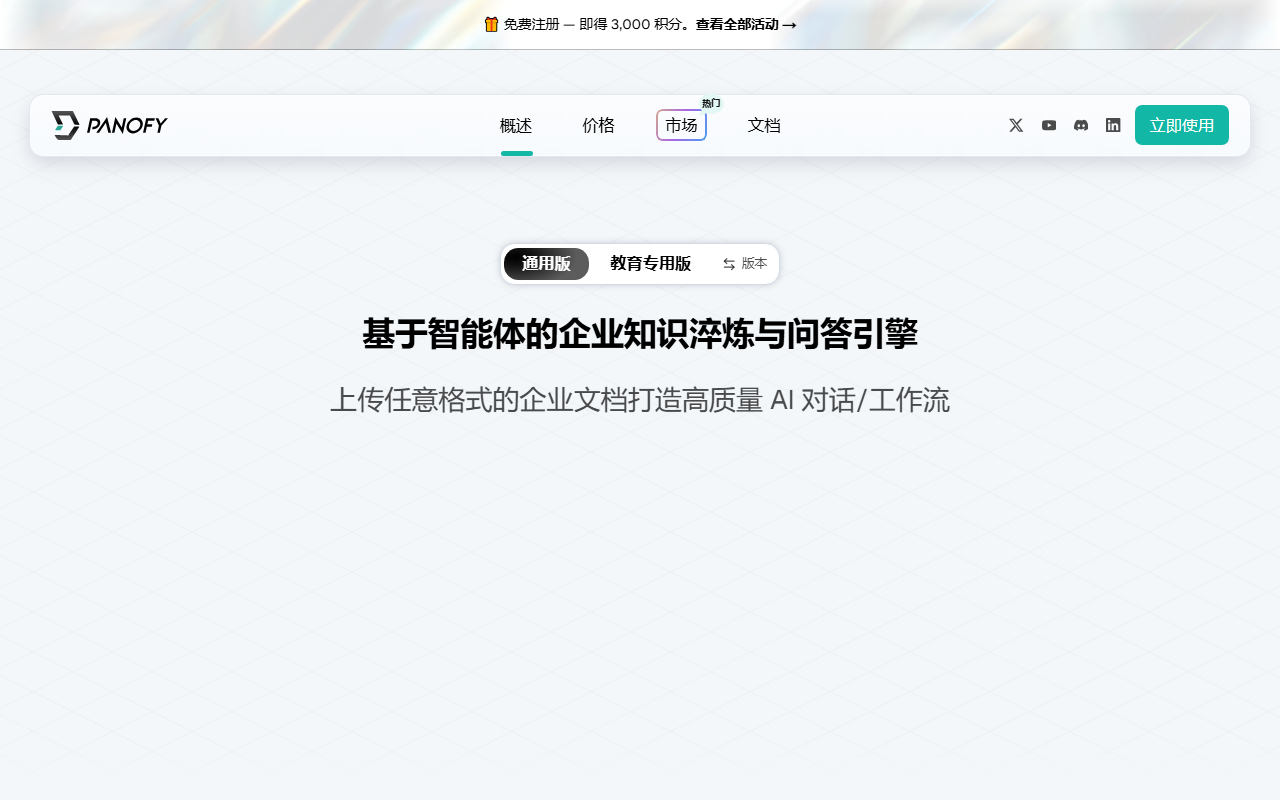Open the X (Twitter) social link

1016,125
